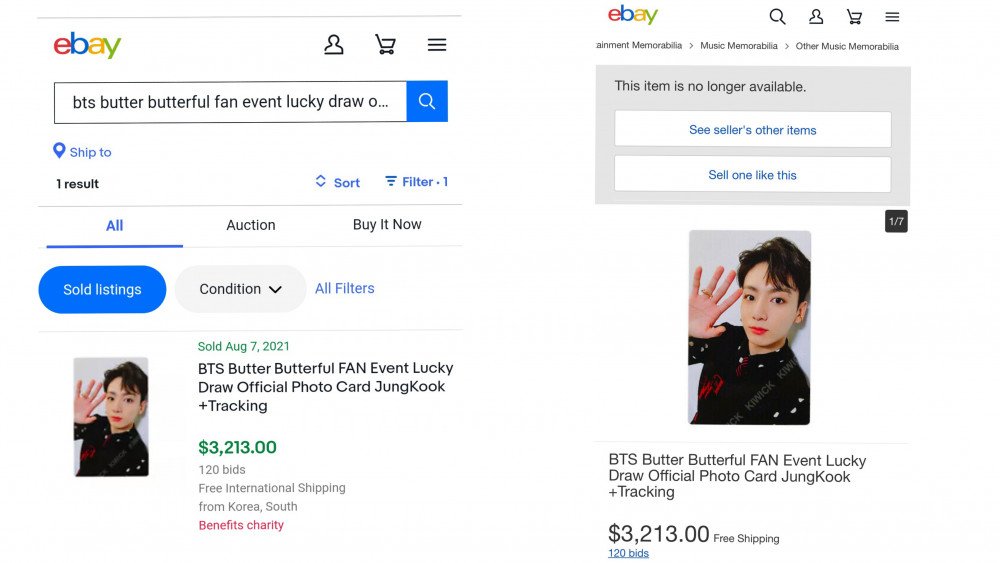Image resolution: width=1000 pixels, height=563 pixels.
Task: Open the account icon in right header
Action: [816, 17]
